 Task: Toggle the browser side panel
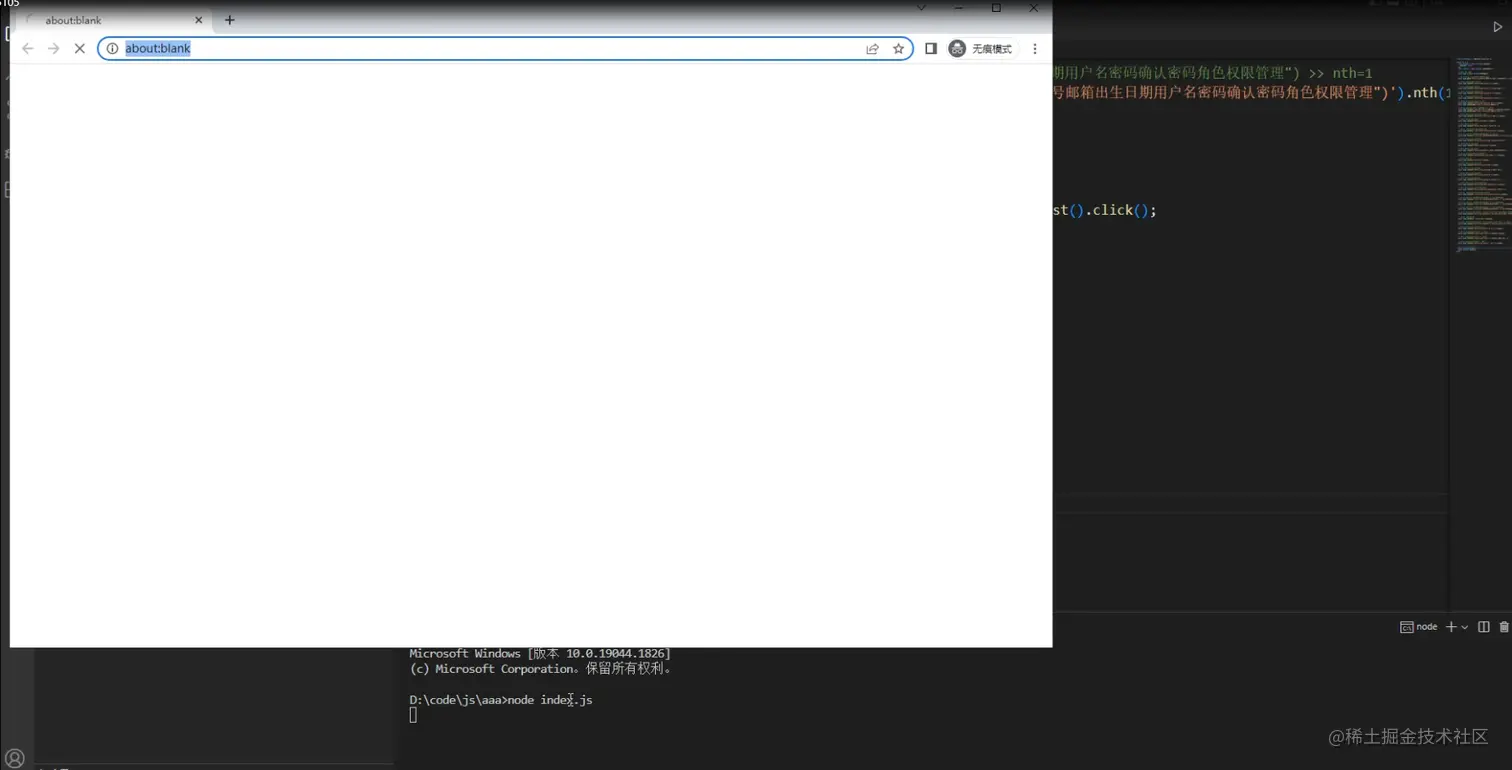coord(930,48)
